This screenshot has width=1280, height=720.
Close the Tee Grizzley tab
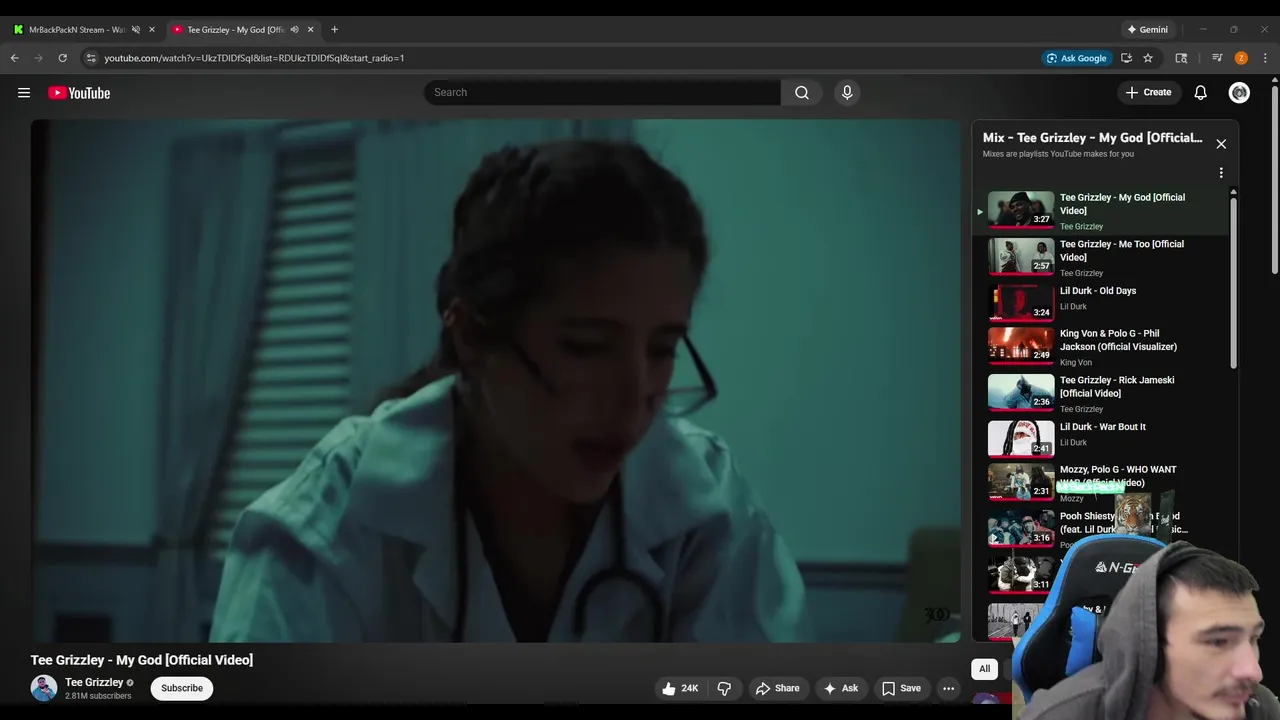(311, 29)
